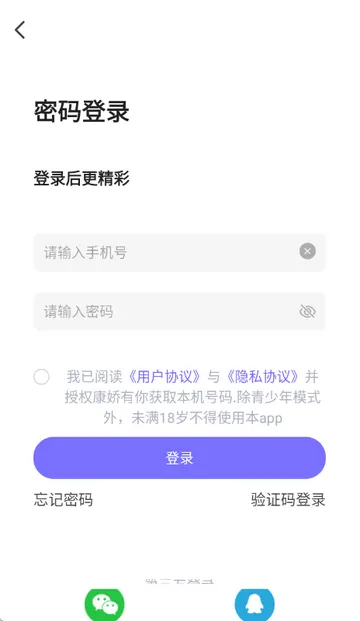Tap the purple 登录 button
Screen dimensions: 360x621
179,458
